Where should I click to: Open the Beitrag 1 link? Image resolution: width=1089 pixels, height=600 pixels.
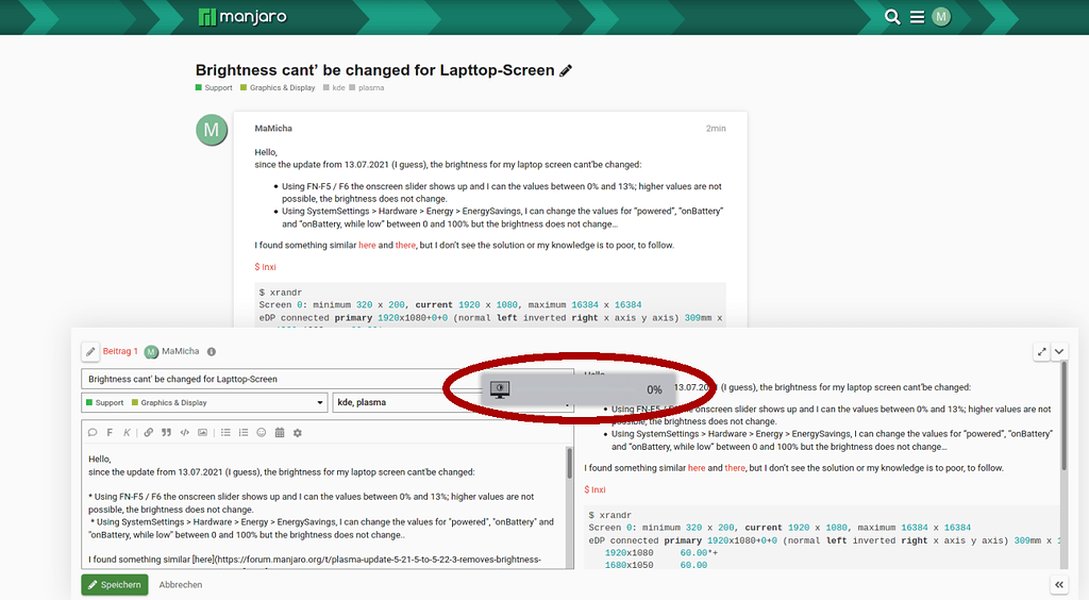tap(120, 351)
